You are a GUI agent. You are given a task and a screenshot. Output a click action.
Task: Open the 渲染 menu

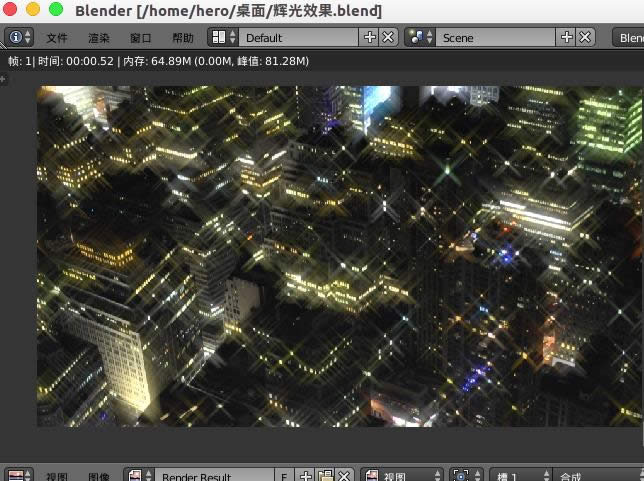coord(99,38)
